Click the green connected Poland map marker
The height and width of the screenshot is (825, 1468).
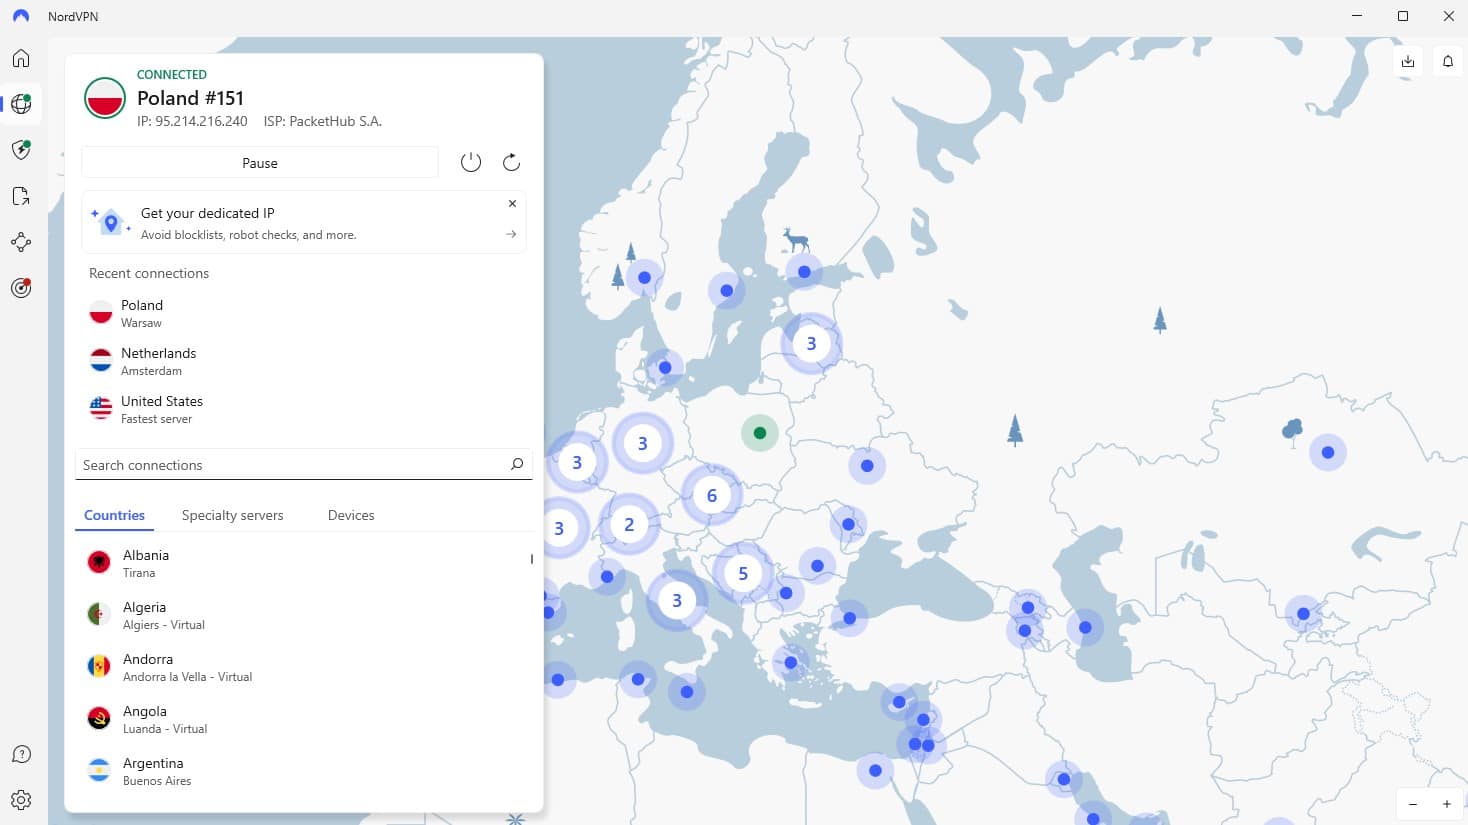(x=760, y=433)
